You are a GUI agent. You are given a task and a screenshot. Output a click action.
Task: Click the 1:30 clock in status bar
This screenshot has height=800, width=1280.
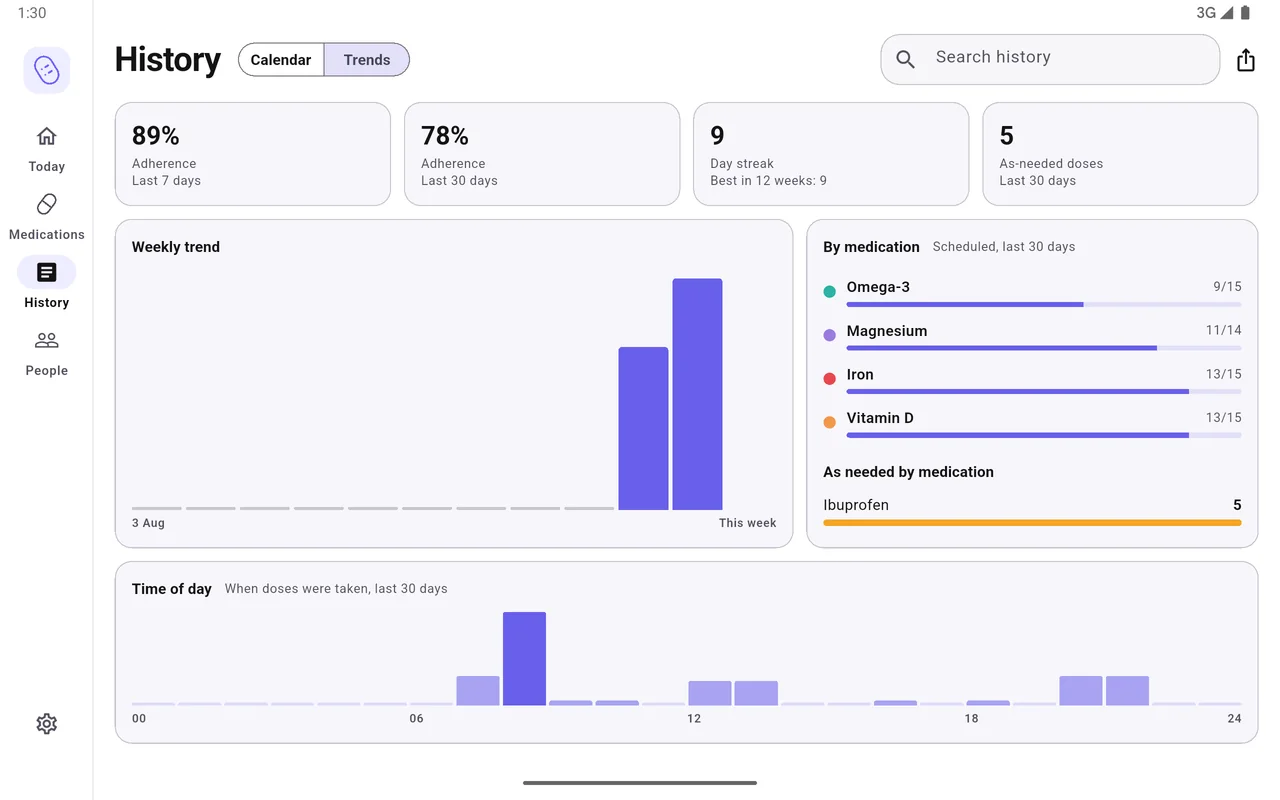click(x=32, y=13)
